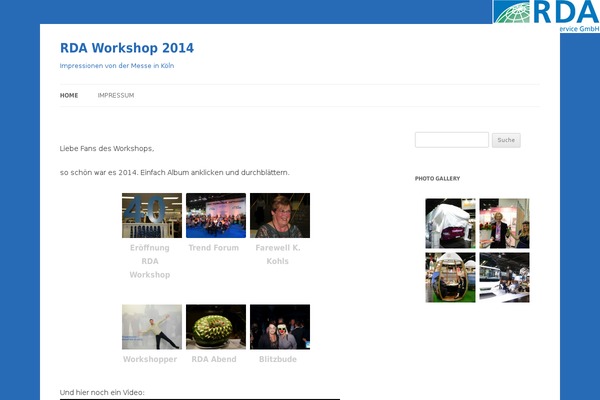The image size is (600, 400).
Task: Open the RDA Workshop 2014 site title
Action: [127, 48]
